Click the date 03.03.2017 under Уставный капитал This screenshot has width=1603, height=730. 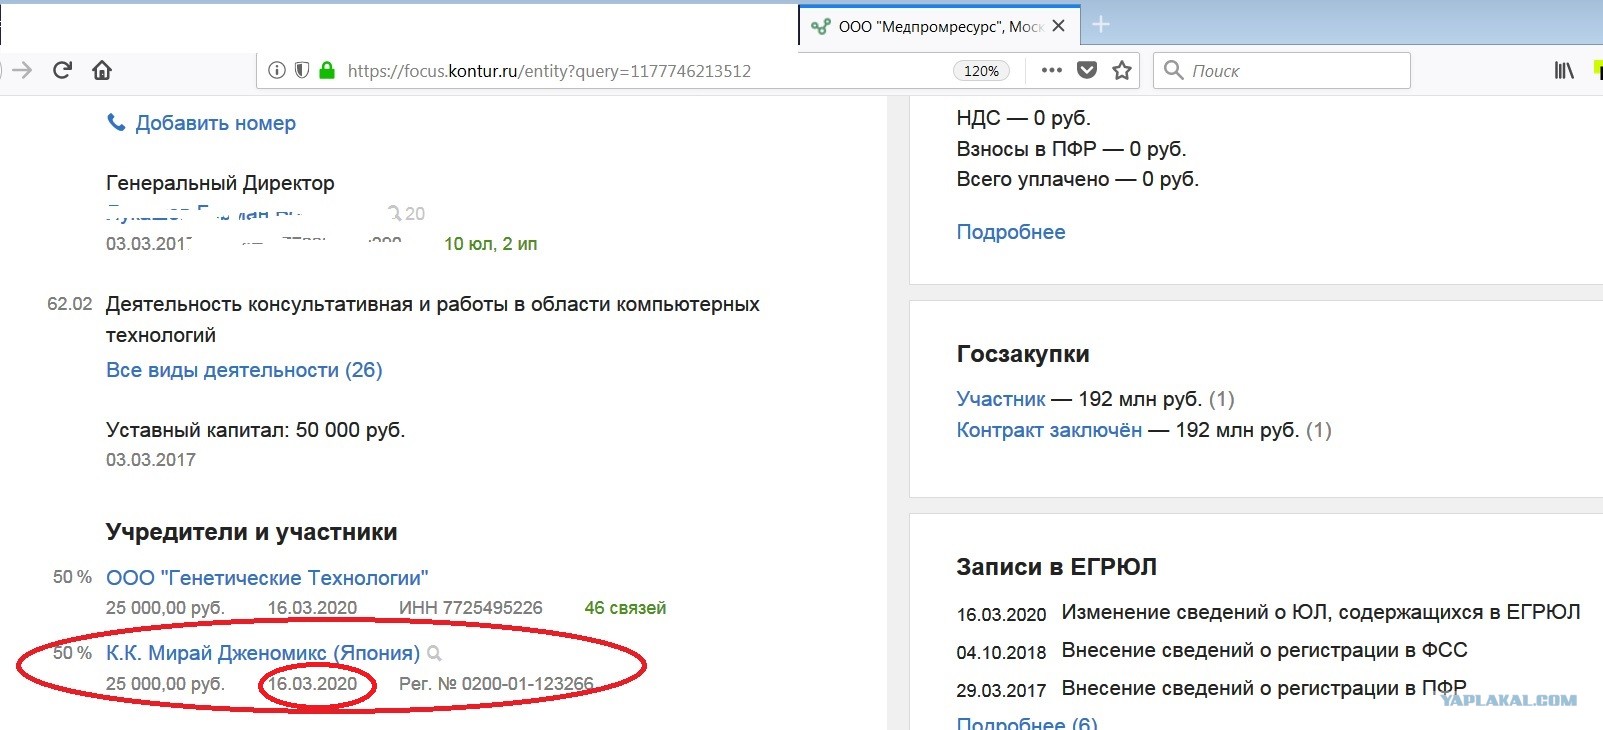(151, 460)
